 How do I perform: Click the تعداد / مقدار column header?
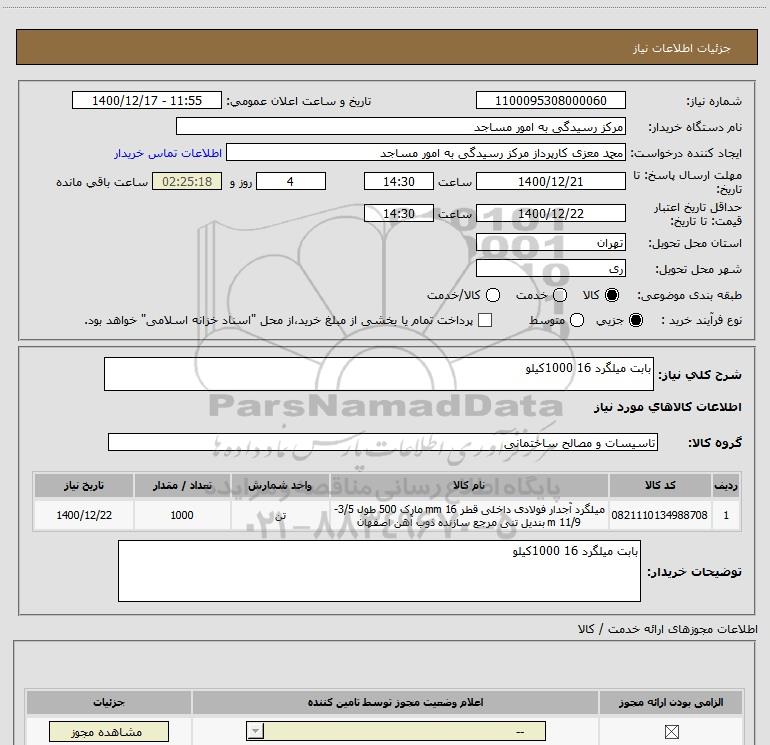[182, 485]
